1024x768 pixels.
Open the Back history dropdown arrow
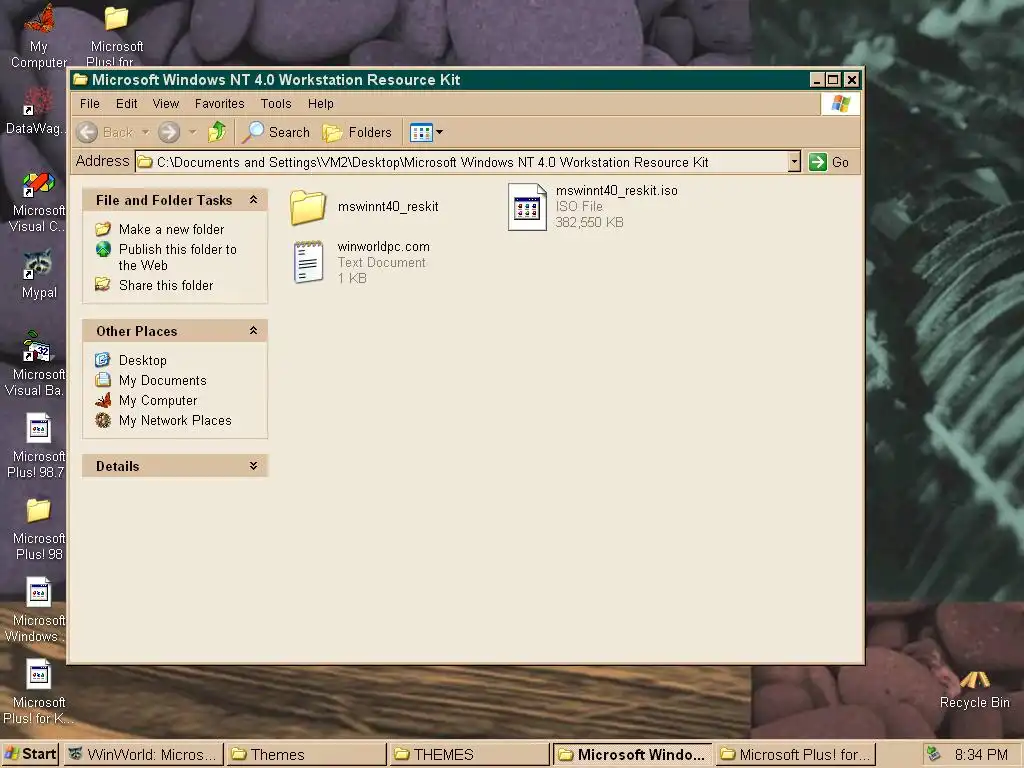click(x=146, y=133)
